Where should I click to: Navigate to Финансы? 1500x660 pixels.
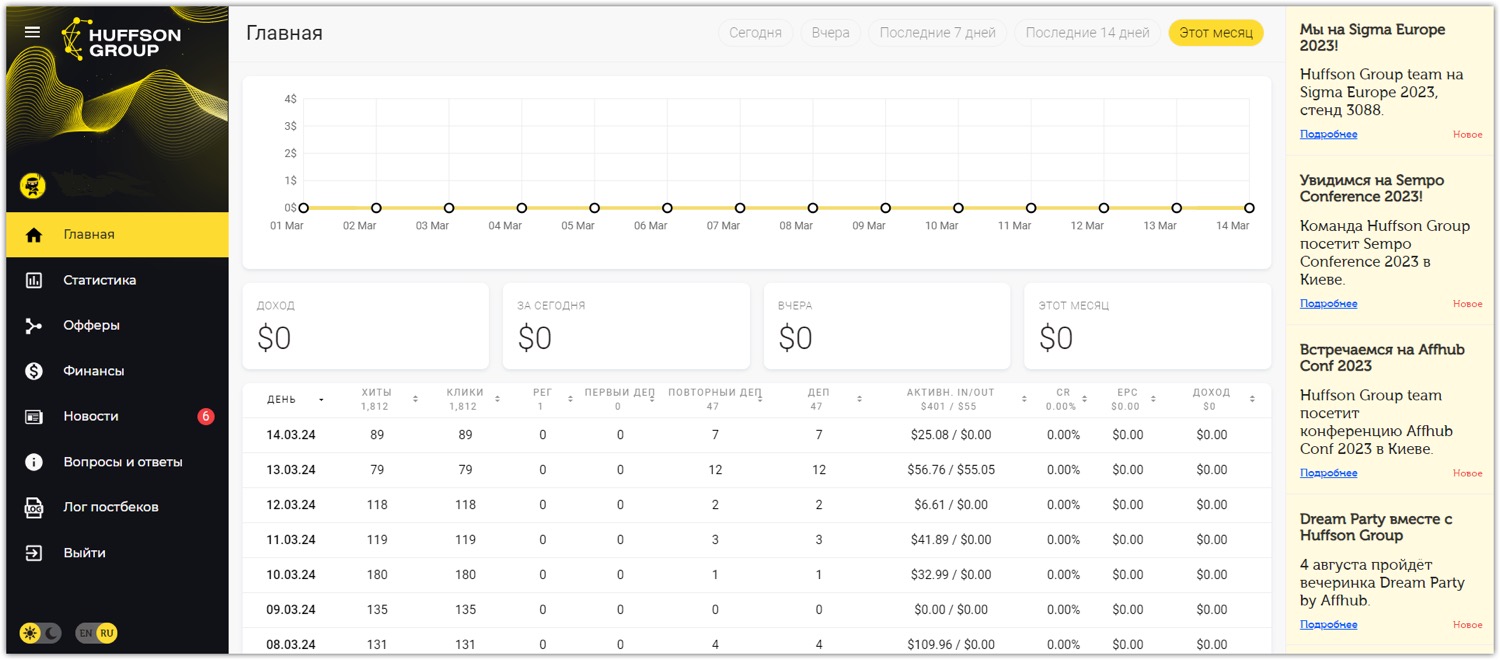coord(117,371)
